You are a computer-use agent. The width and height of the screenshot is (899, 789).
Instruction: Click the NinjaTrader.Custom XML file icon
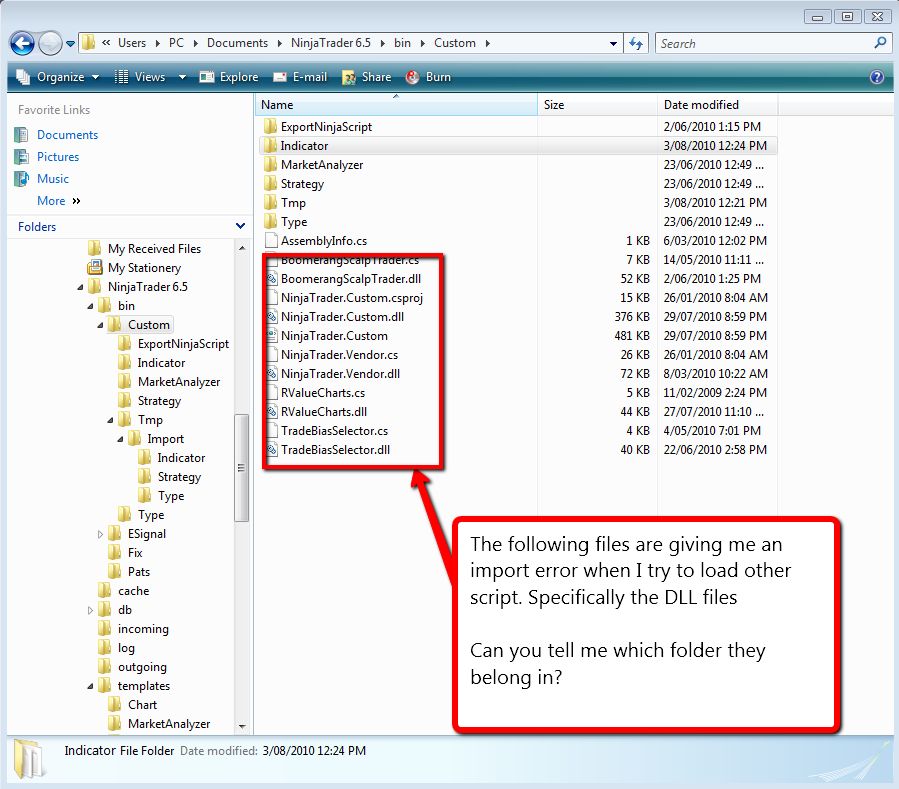(x=272, y=335)
